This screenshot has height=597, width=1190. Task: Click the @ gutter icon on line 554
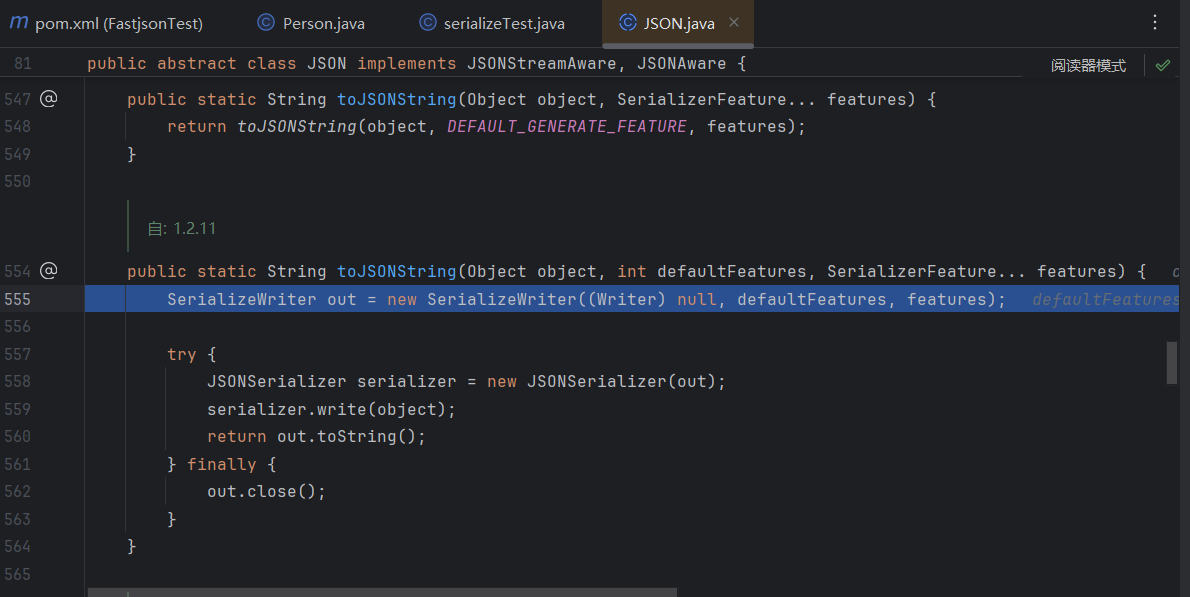pyautogui.click(x=48, y=271)
